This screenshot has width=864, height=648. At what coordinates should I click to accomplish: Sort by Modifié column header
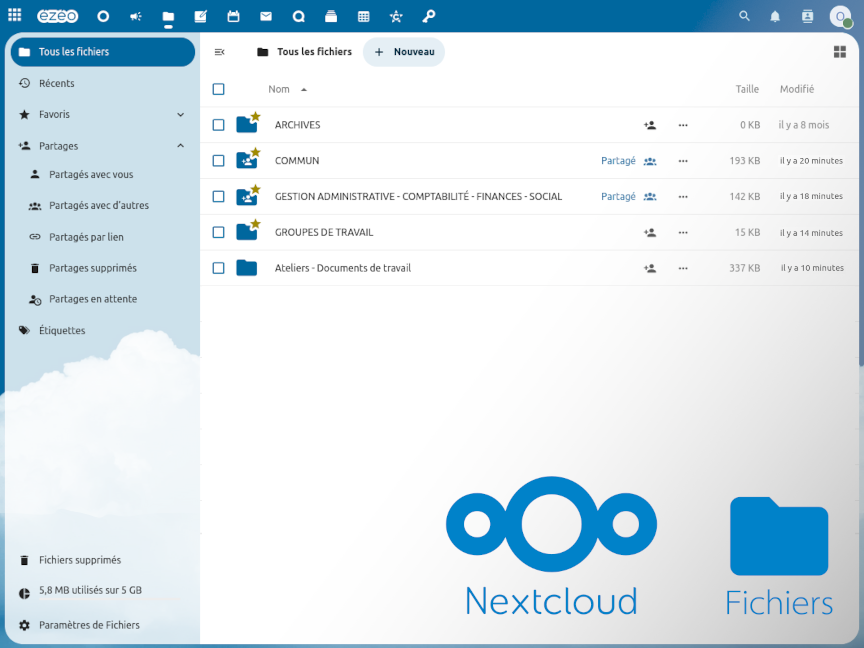[797, 89]
